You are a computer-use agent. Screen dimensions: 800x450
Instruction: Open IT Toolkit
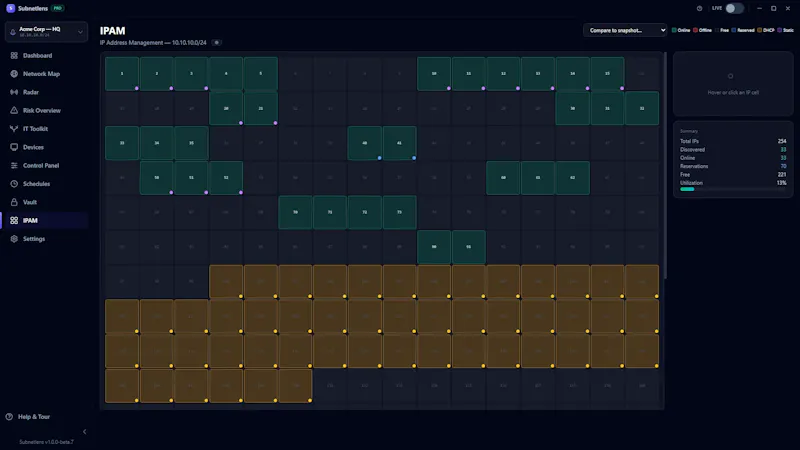tap(46, 129)
